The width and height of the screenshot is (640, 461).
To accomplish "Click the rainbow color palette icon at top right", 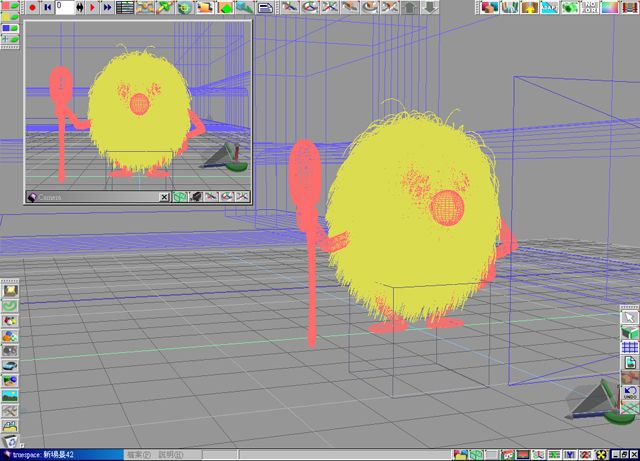I will point(609,7).
